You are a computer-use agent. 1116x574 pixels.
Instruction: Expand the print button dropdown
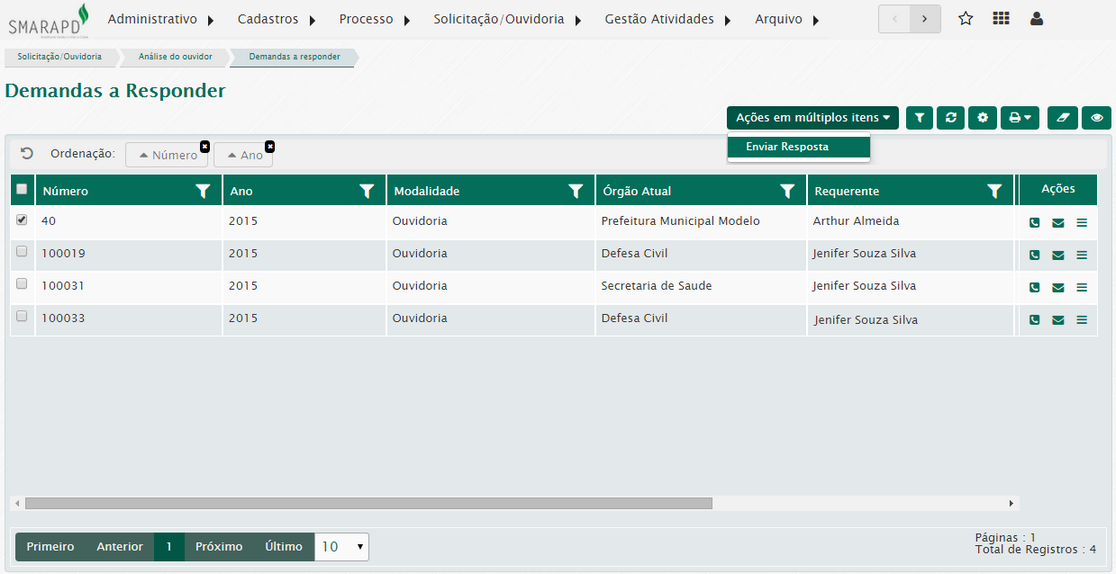[1021, 118]
